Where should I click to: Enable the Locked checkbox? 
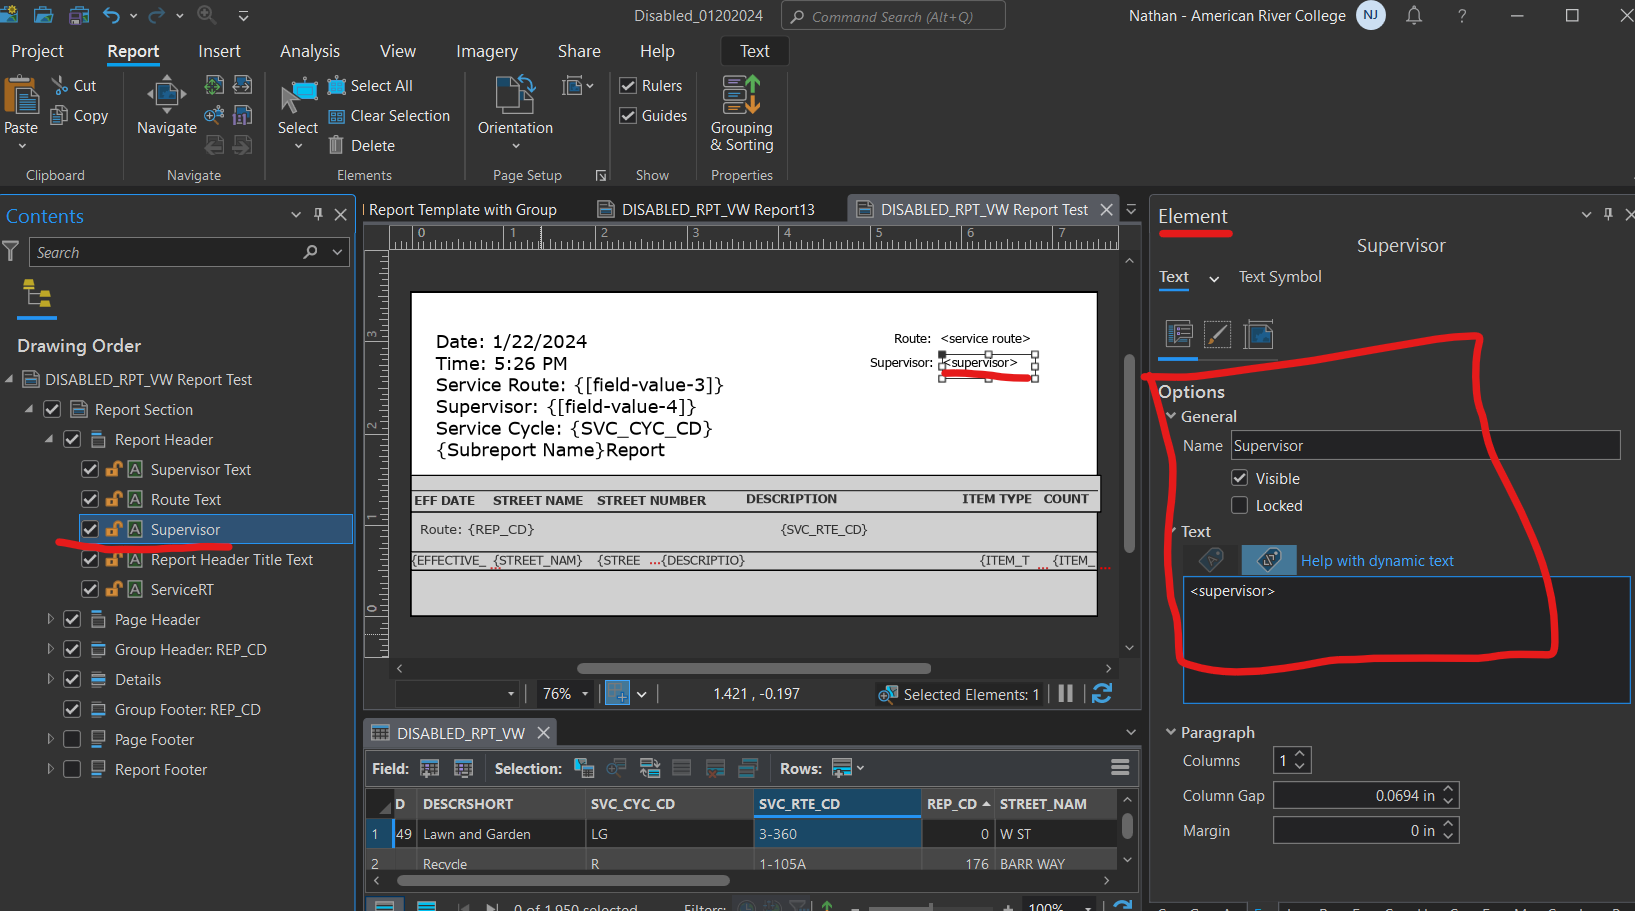click(x=1240, y=505)
